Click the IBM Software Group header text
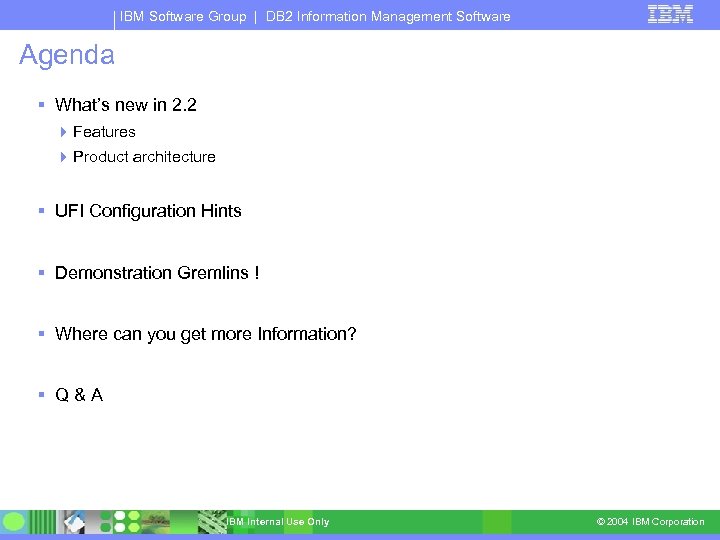Image resolution: width=720 pixels, height=540 pixels. pos(183,17)
